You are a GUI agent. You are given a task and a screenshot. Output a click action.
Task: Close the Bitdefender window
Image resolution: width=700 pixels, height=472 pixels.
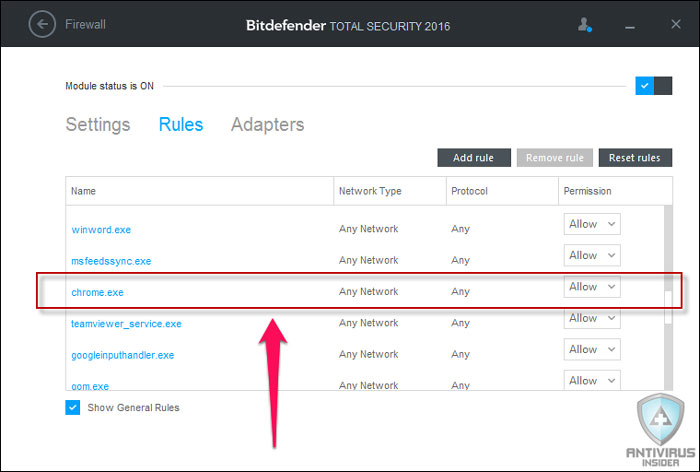675,24
